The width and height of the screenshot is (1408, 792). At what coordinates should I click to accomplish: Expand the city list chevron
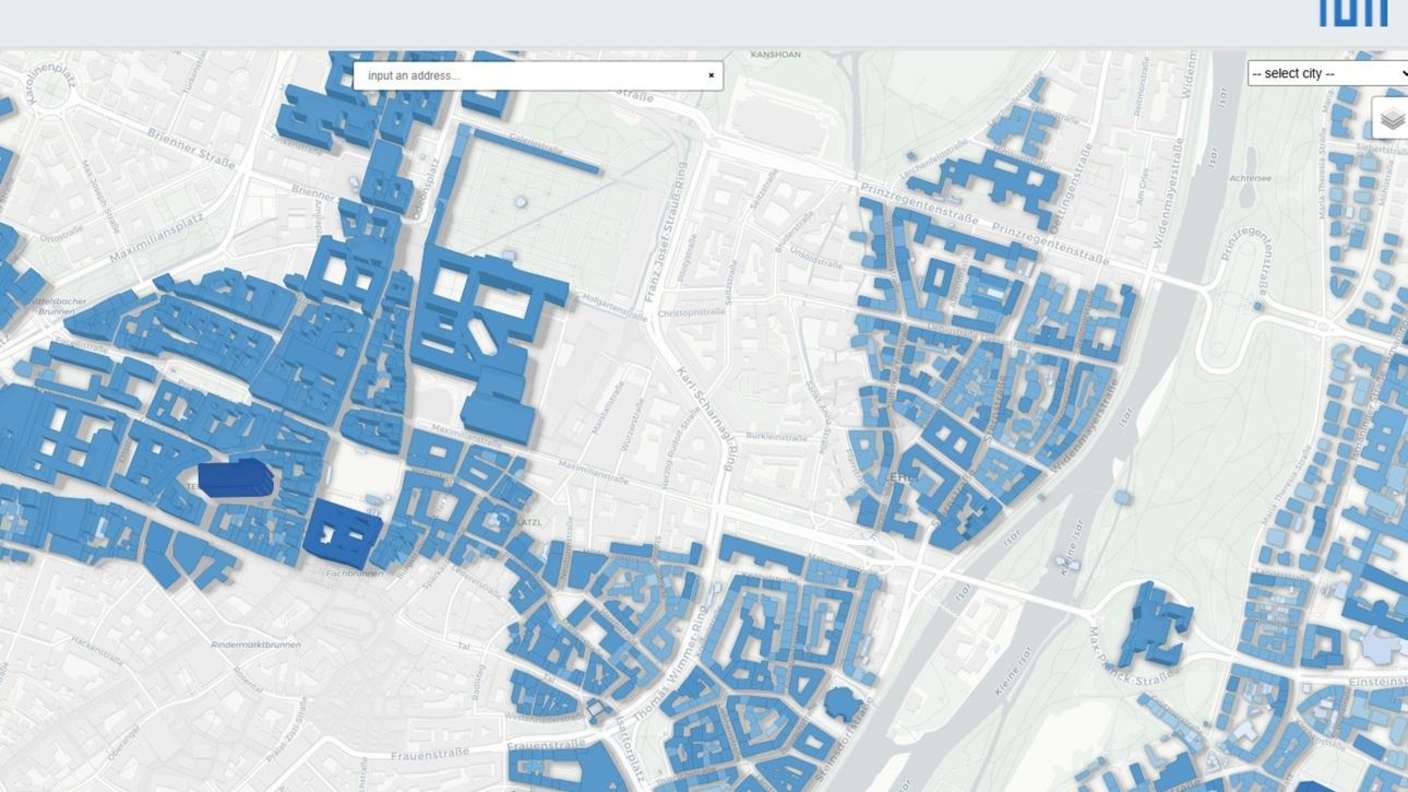pos(1402,73)
